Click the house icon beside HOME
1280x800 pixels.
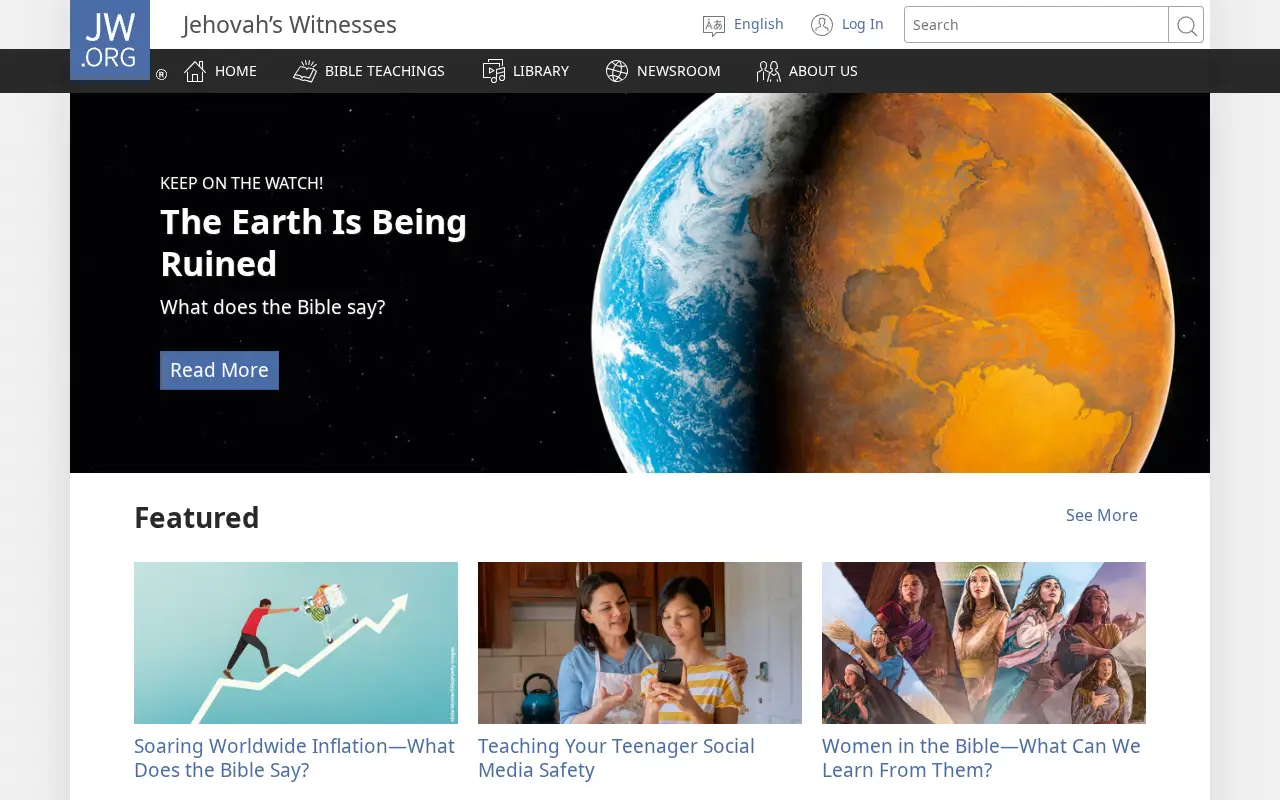195,71
